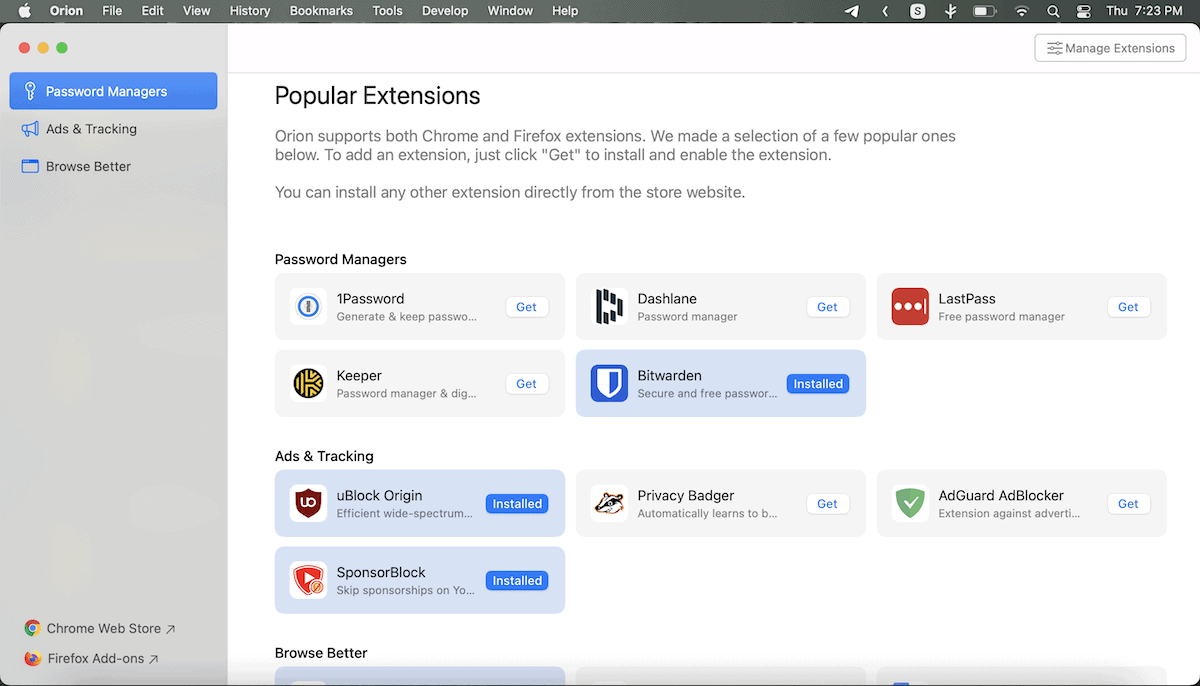Click the date and time in menu bar
The height and width of the screenshot is (686, 1200).
(x=1147, y=11)
